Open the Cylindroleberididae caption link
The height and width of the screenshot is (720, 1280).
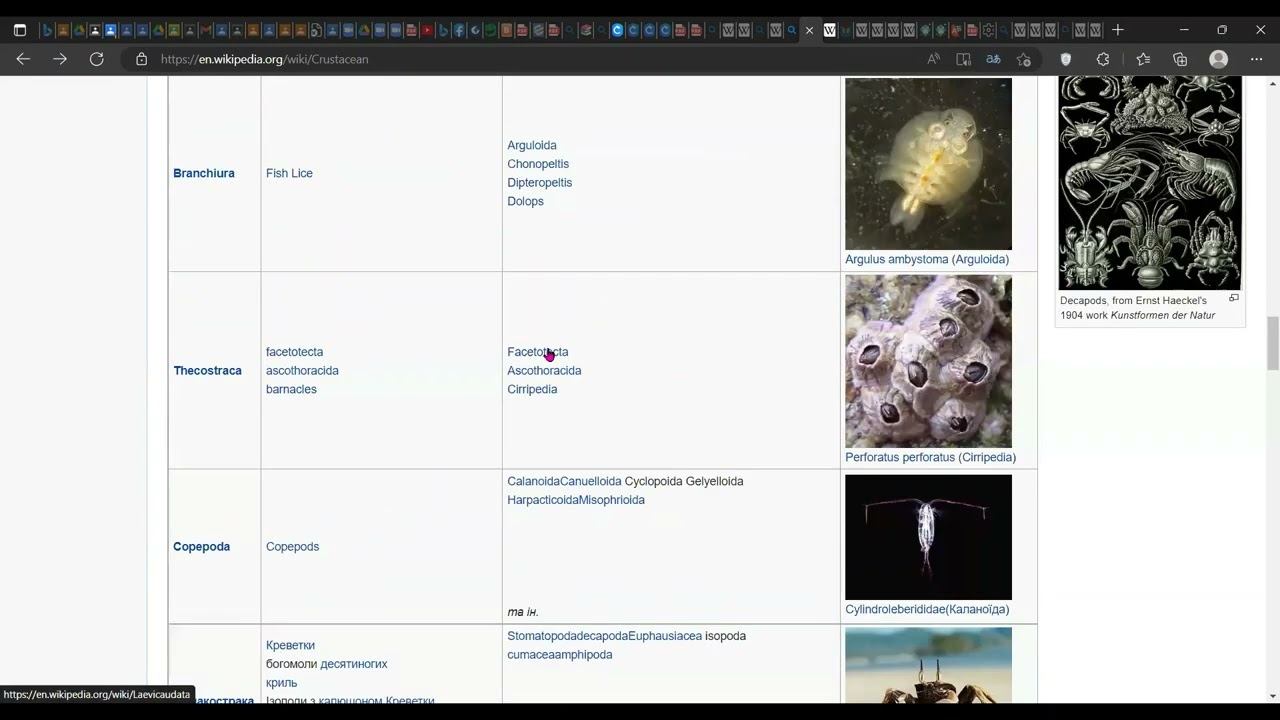[927, 609]
